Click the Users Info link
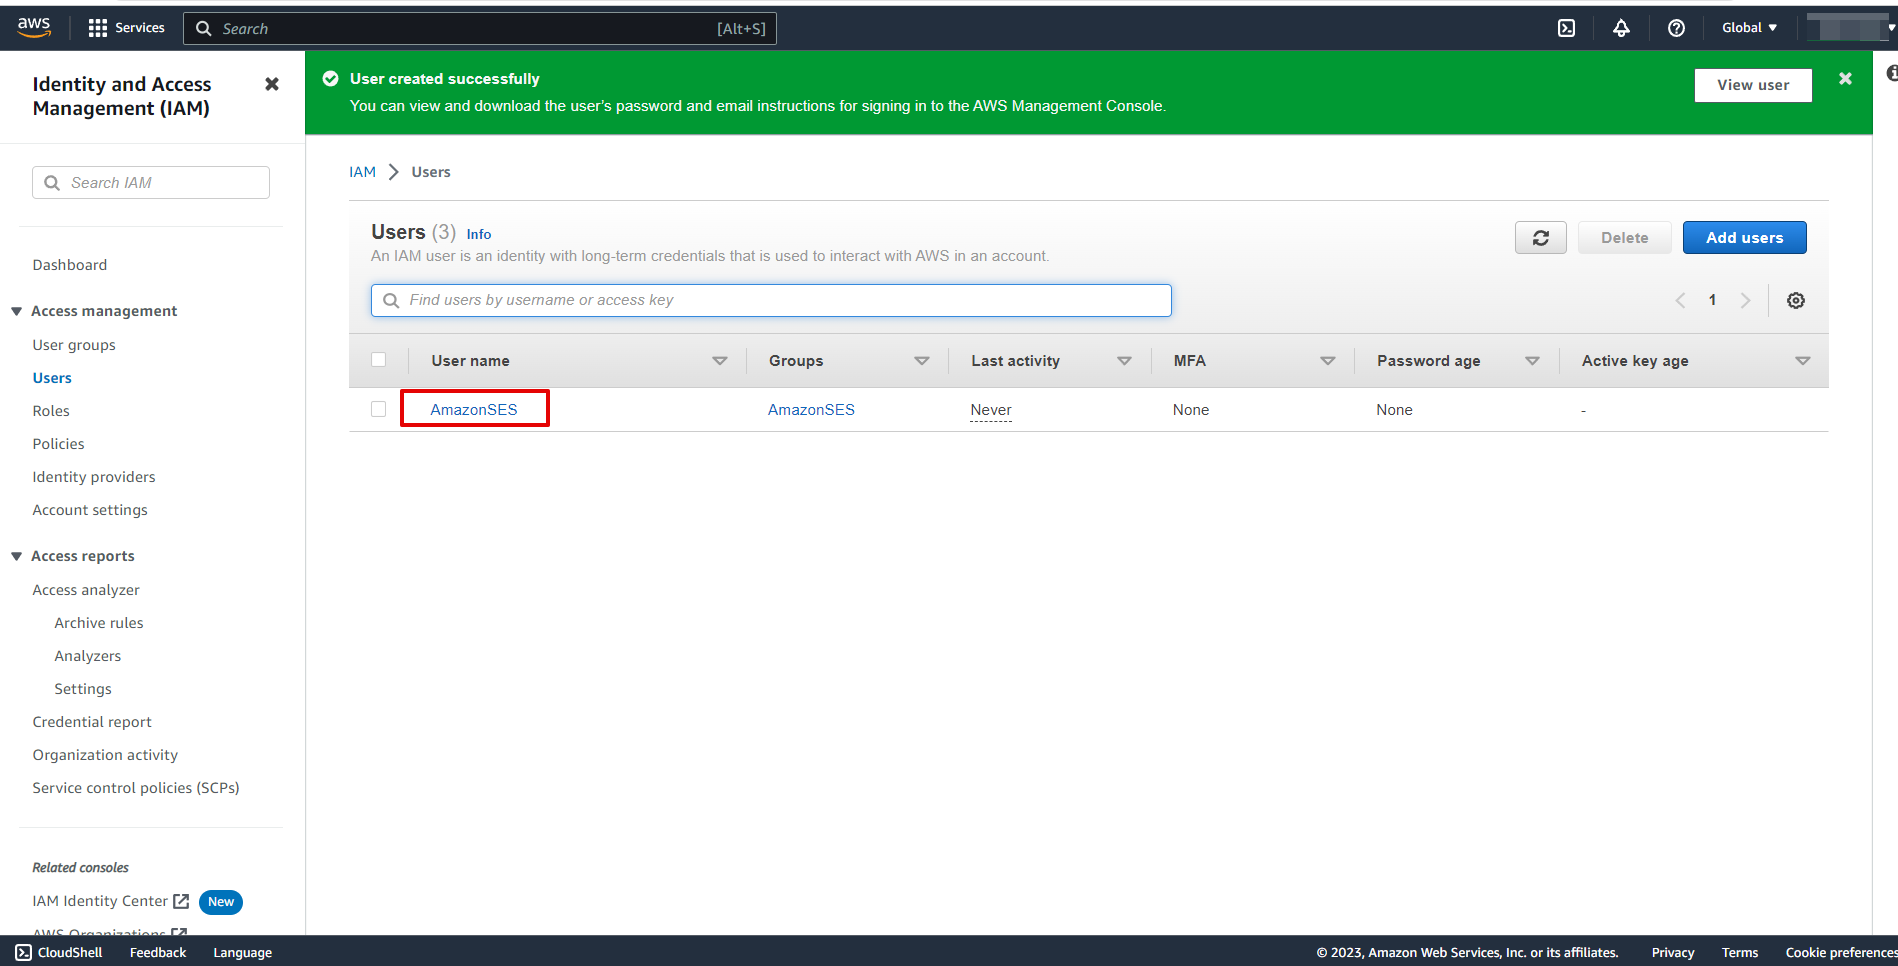This screenshot has width=1898, height=966. tap(479, 234)
